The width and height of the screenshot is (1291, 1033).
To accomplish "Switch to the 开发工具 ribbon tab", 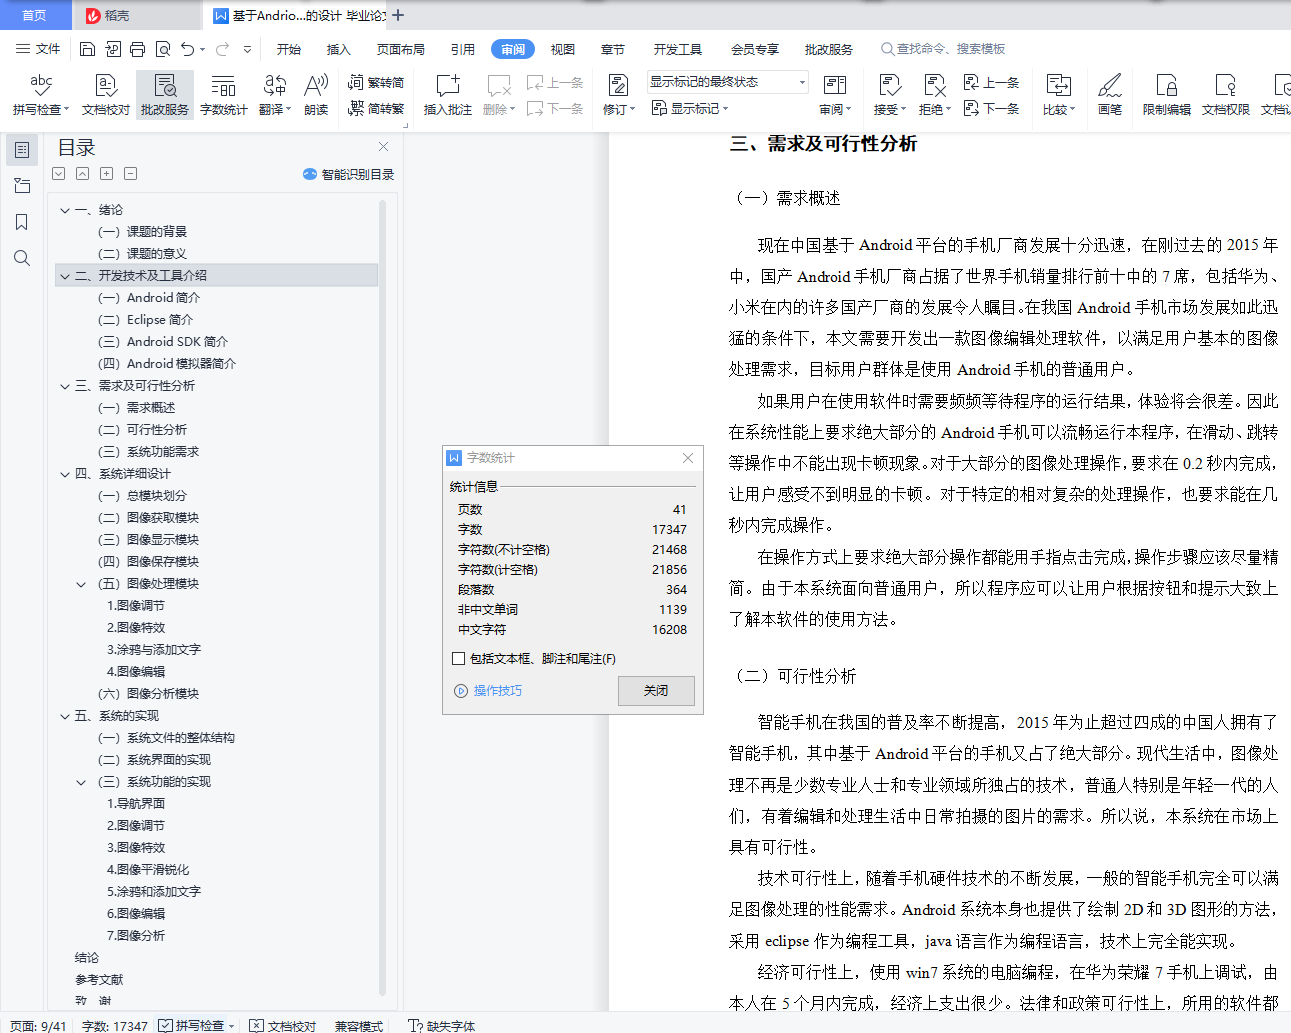I will pyautogui.click(x=678, y=49).
